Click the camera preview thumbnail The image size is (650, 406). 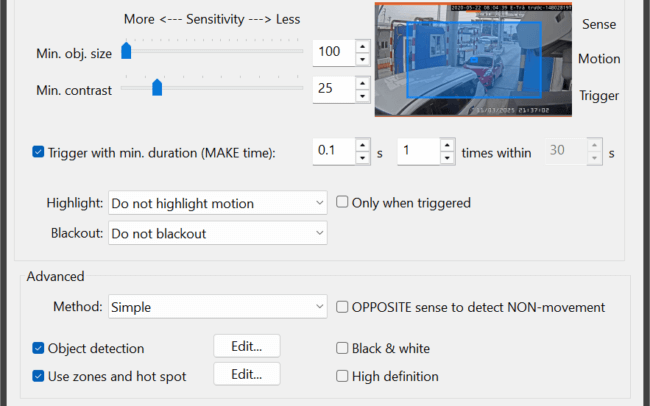[x=473, y=60]
